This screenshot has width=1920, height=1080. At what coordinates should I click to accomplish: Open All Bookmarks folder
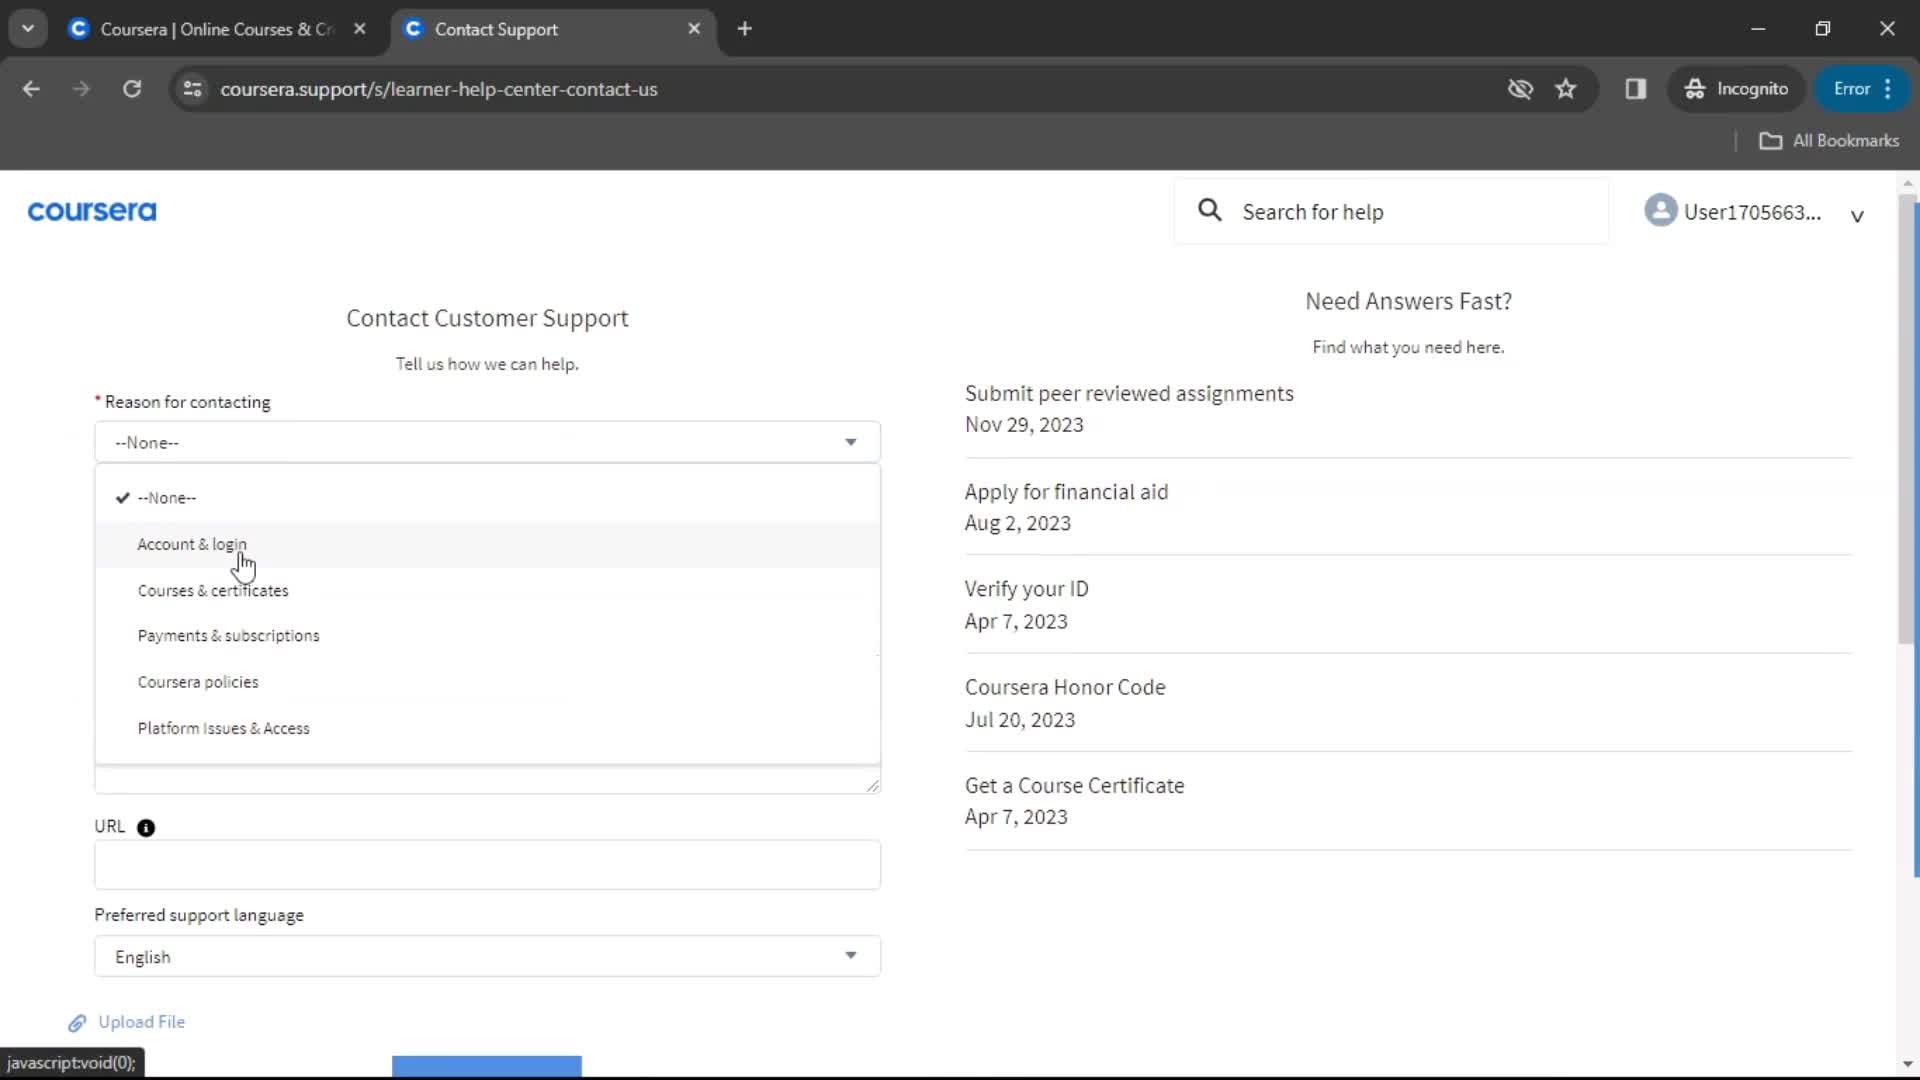(x=1829, y=141)
